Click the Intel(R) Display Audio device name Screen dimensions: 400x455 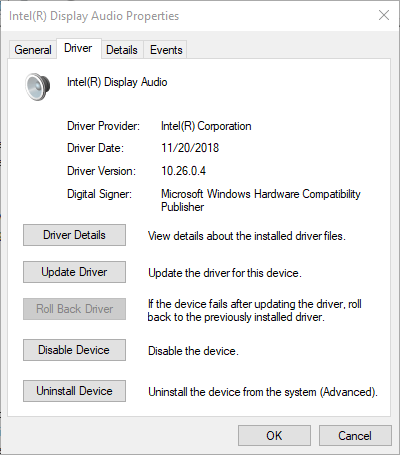click(117, 82)
